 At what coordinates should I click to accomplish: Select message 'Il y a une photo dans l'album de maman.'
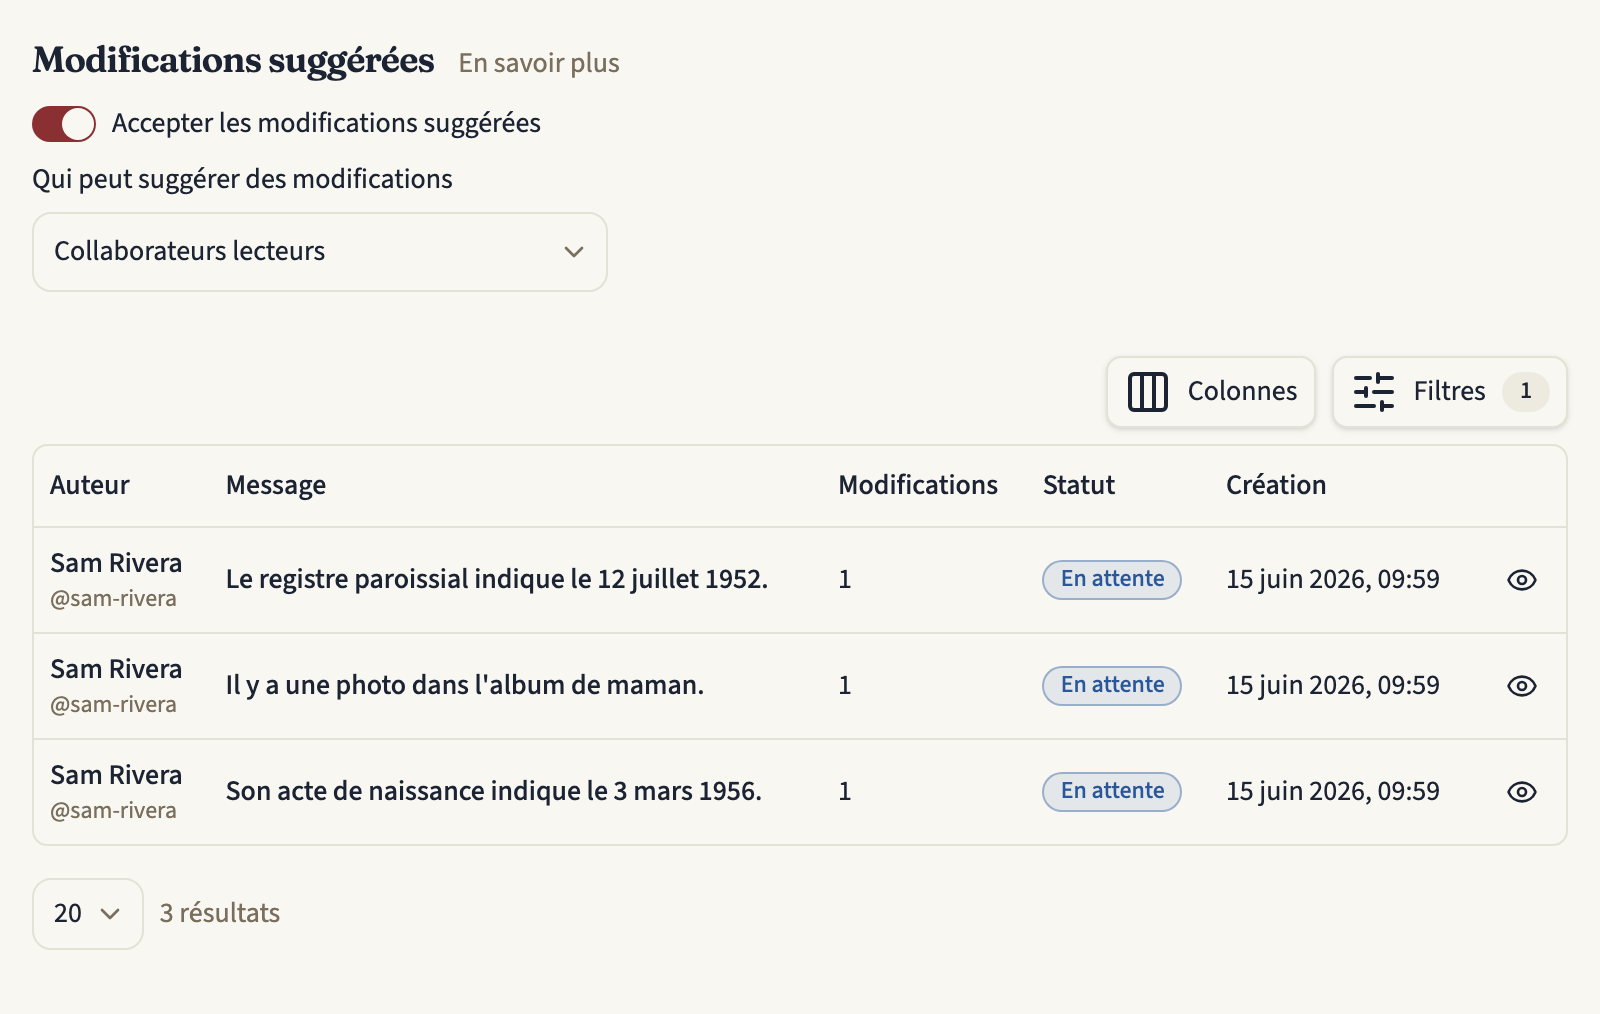pos(465,686)
